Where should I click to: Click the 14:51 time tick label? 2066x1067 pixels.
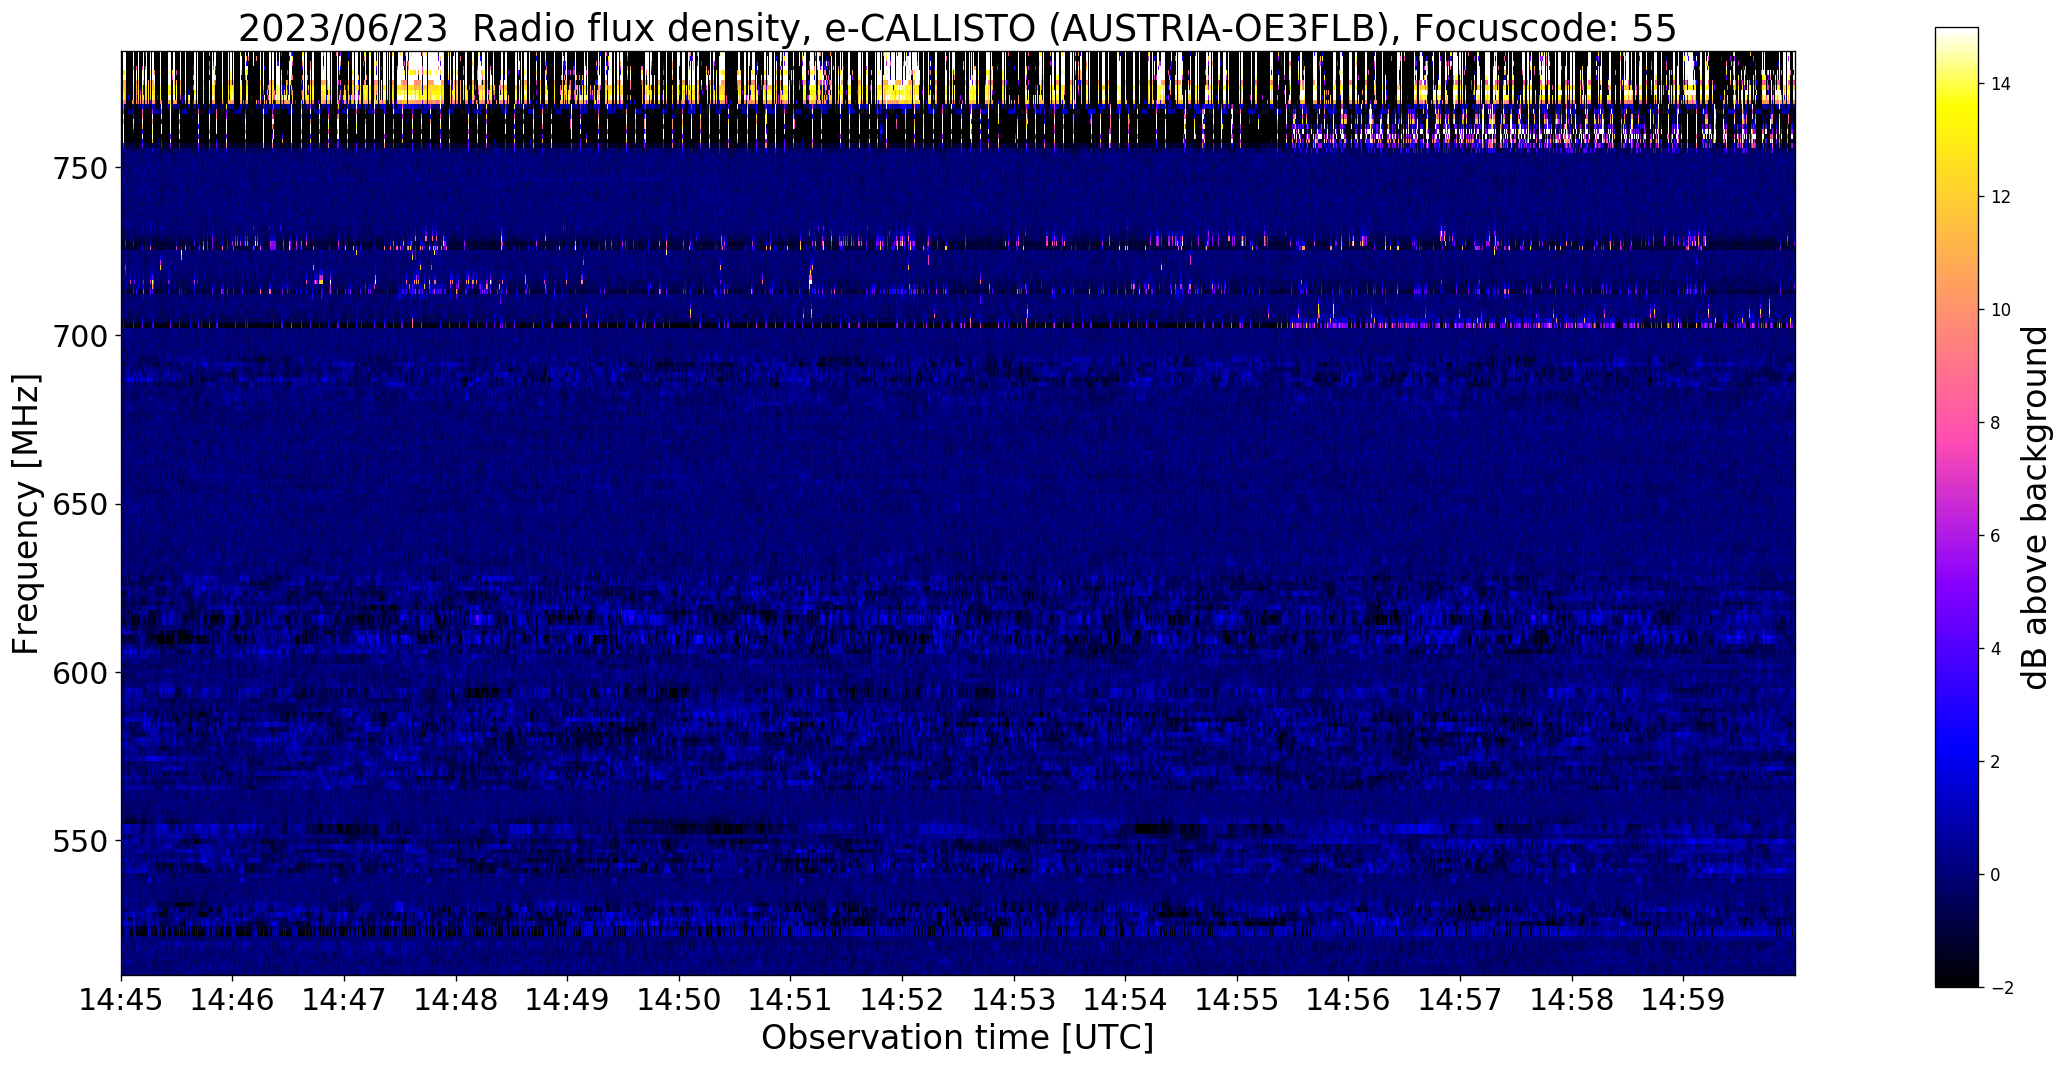(791, 999)
